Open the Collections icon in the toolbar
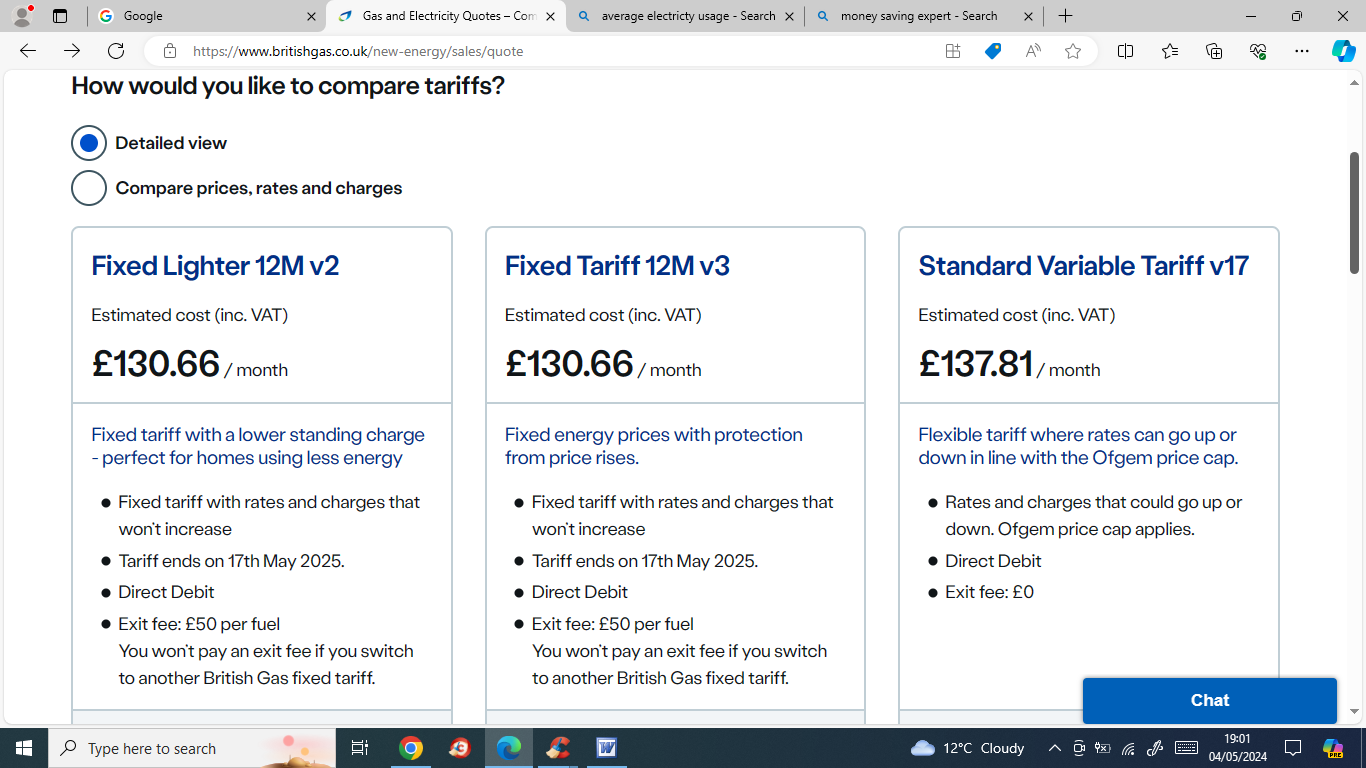The image size is (1366, 768). [1214, 51]
